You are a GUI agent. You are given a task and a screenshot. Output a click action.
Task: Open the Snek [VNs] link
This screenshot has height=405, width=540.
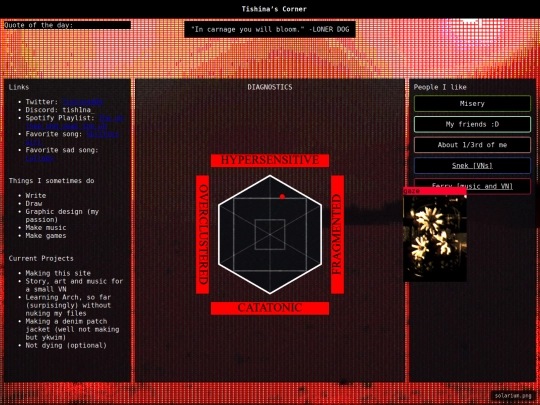pyautogui.click(x=472, y=166)
